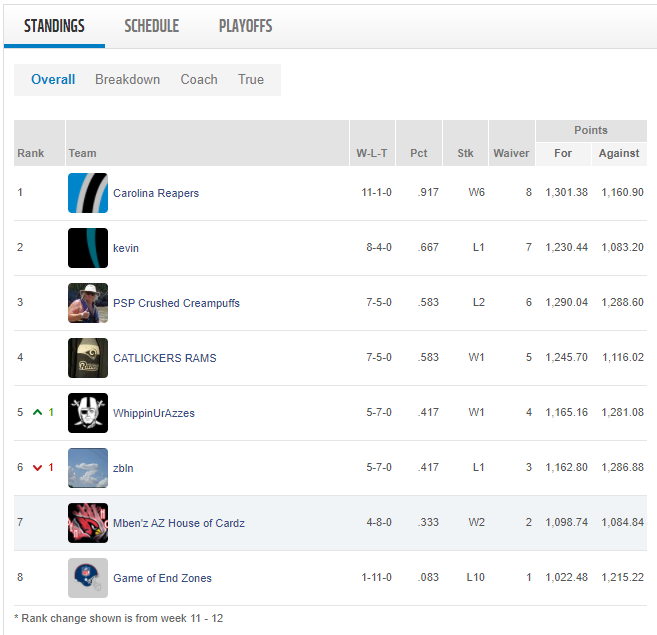Click the Pct column header

[419, 153]
